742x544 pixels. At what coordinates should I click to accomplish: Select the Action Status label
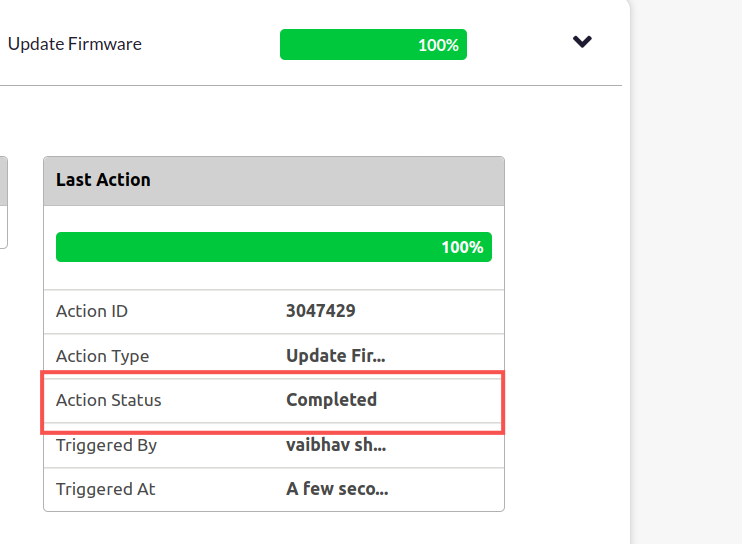click(108, 400)
